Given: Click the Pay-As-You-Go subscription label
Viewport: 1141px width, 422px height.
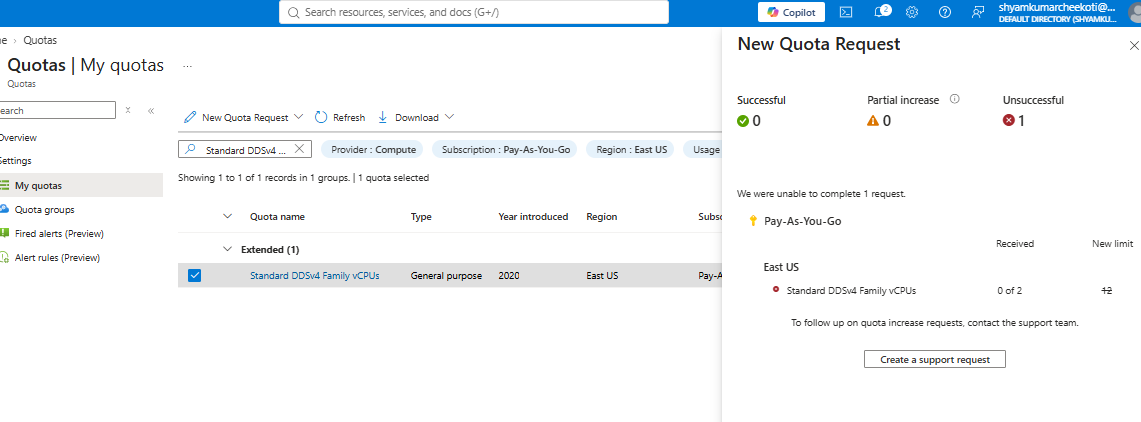Looking at the screenshot, I should [x=803, y=221].
